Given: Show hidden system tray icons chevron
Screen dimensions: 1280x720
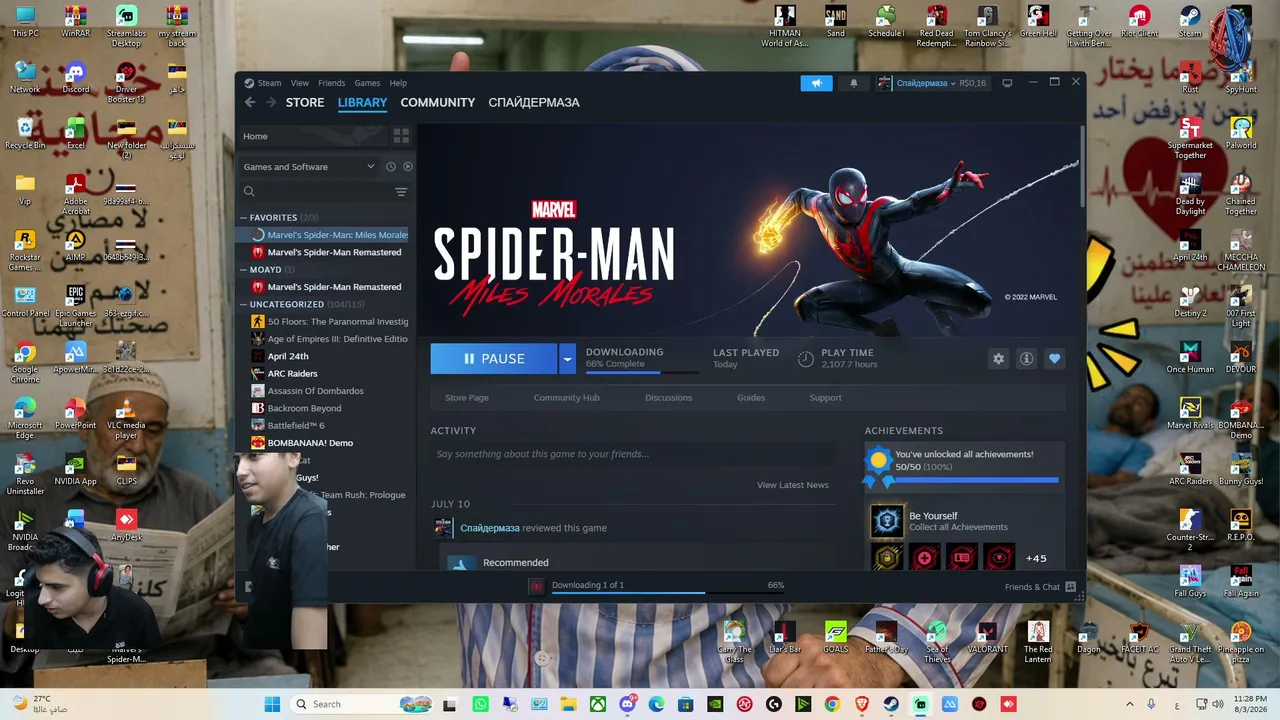Looking at the screenshot, I should tap(1130, 704).
